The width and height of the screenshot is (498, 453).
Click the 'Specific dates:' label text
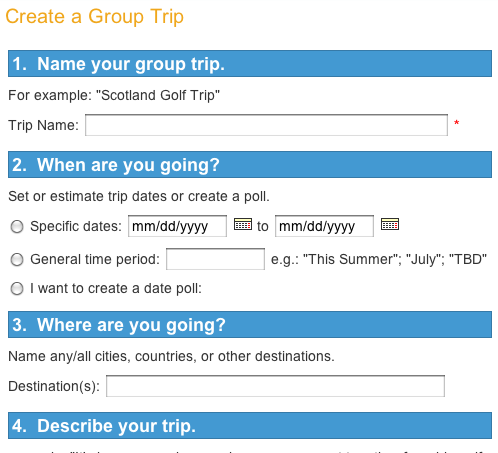point(76,226)
